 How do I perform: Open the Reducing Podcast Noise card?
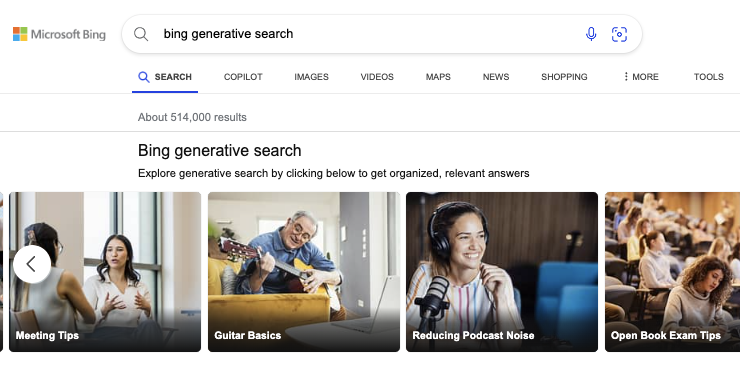point(502,271)
